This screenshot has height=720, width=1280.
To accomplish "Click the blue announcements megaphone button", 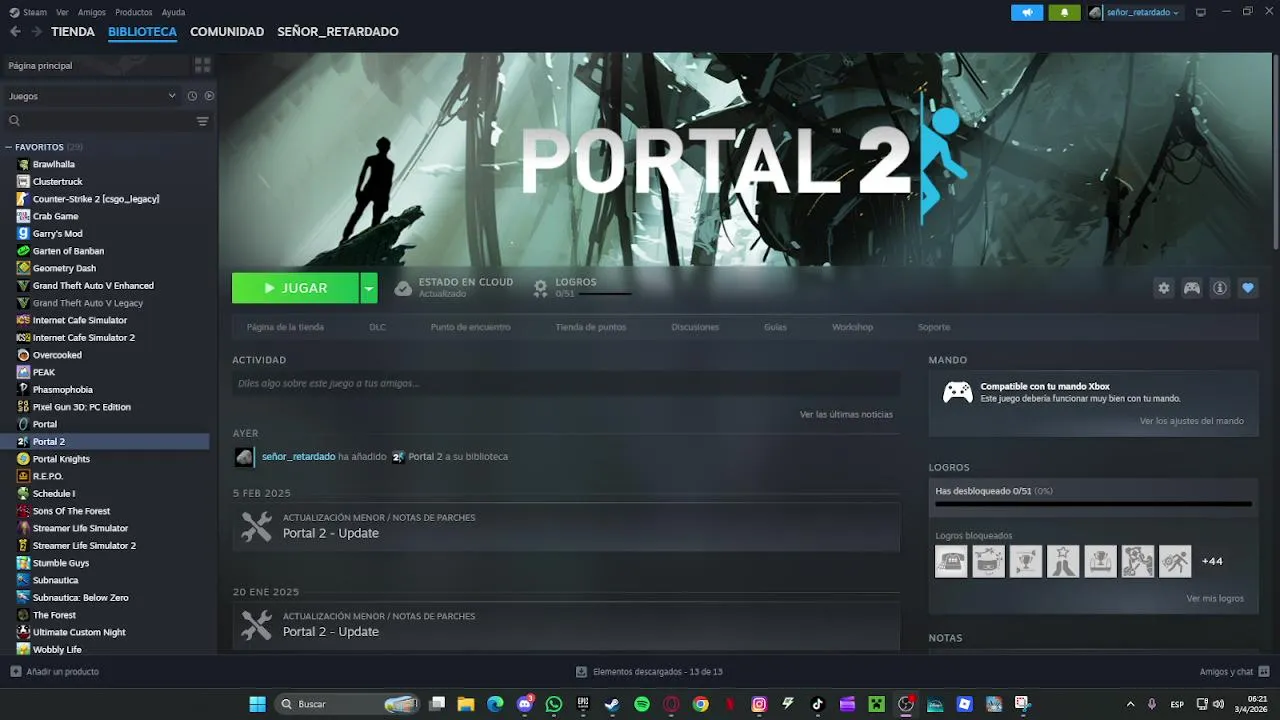I will point(1027,12).
